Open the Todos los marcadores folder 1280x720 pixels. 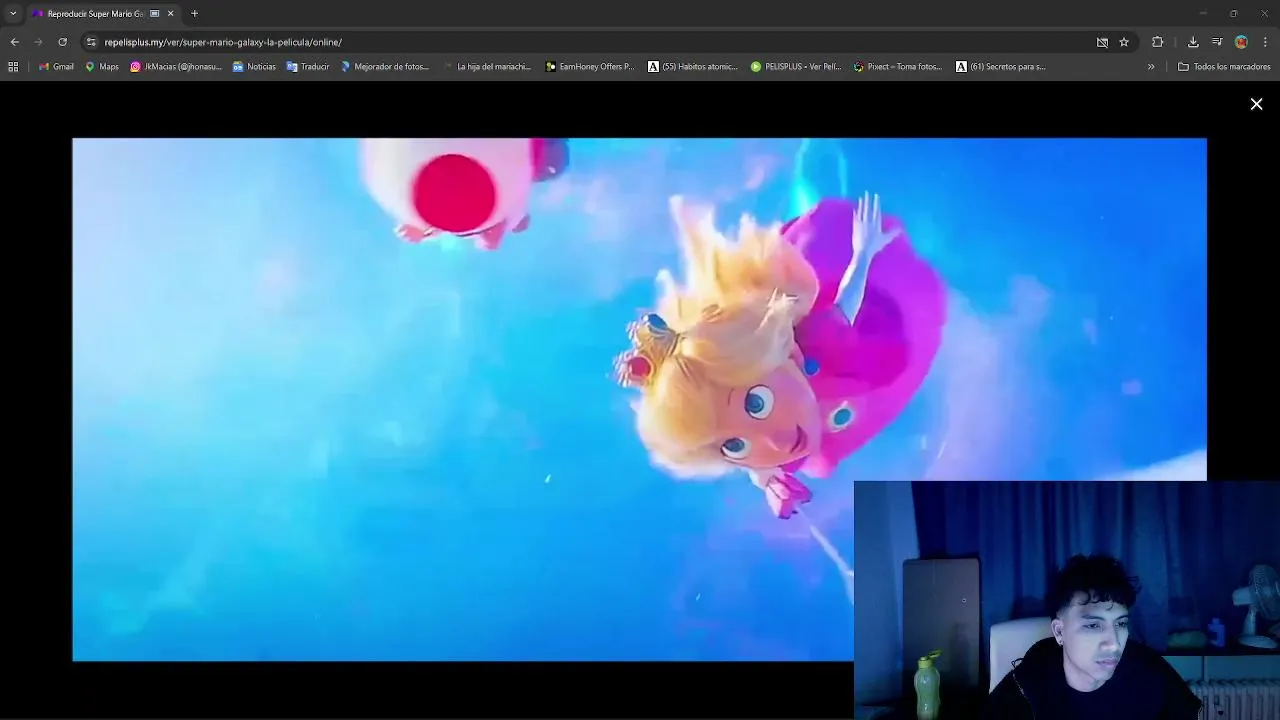coord(1224,67)
